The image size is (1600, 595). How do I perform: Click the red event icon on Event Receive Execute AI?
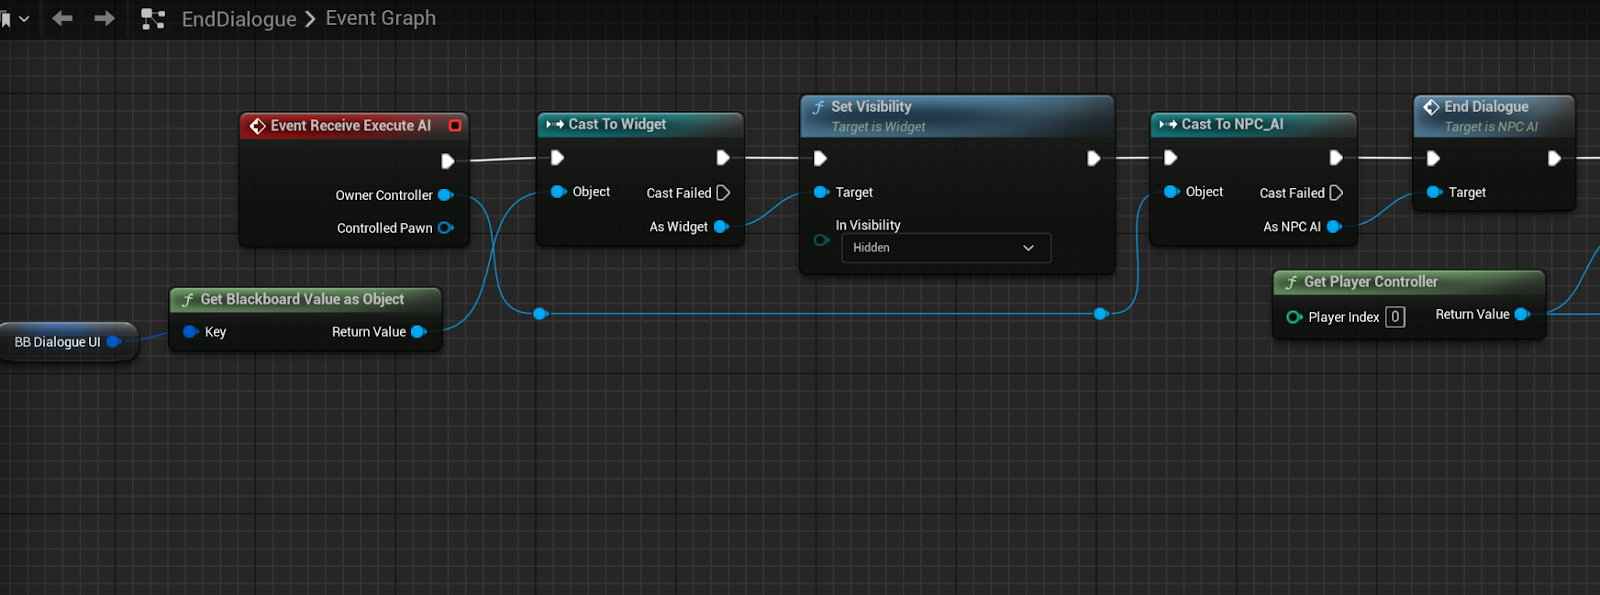point(257,126)
